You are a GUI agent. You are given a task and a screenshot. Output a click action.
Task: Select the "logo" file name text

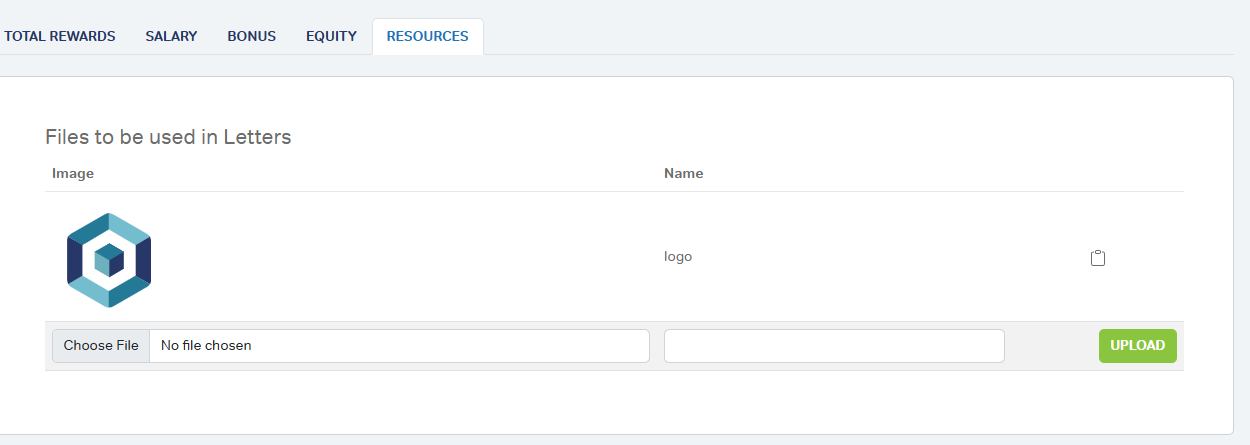(x=678, y=256)
